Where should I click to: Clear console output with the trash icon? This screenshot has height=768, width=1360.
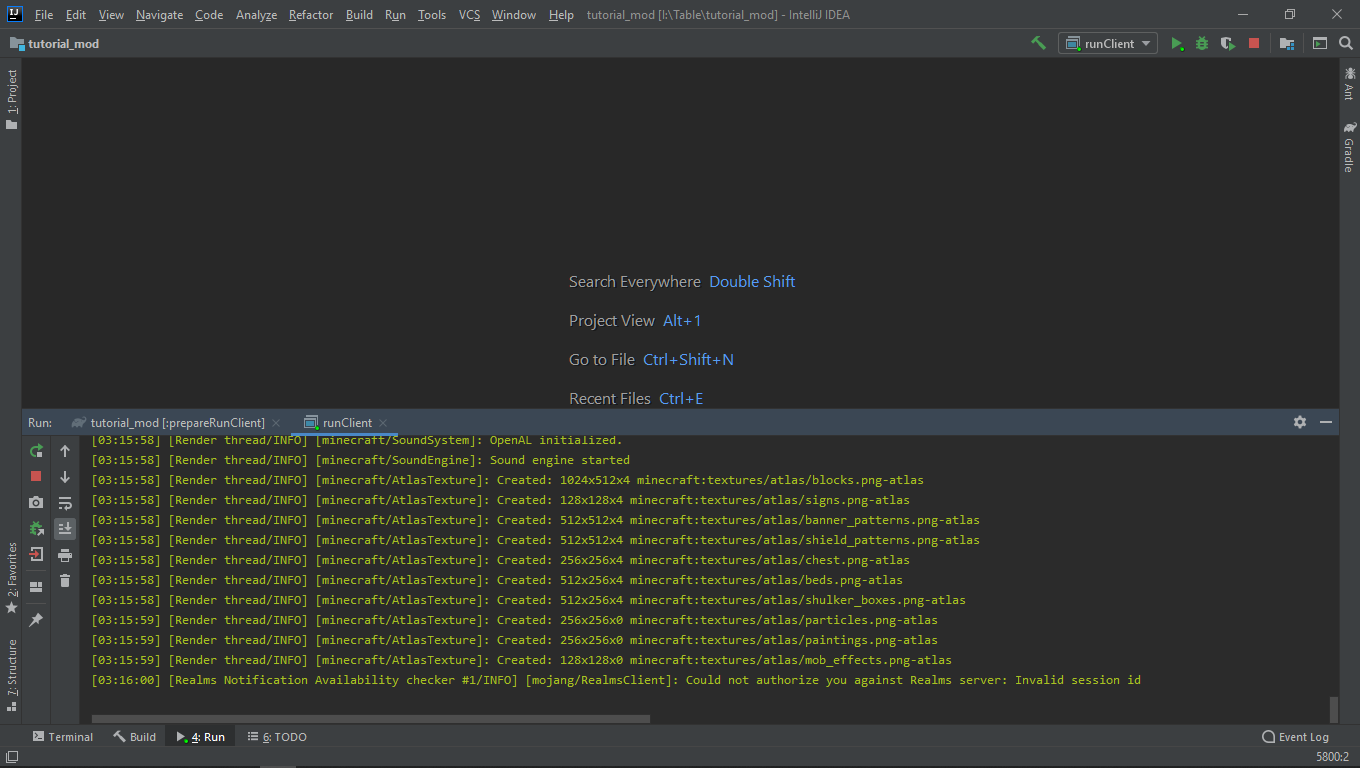tap(65, 580)
